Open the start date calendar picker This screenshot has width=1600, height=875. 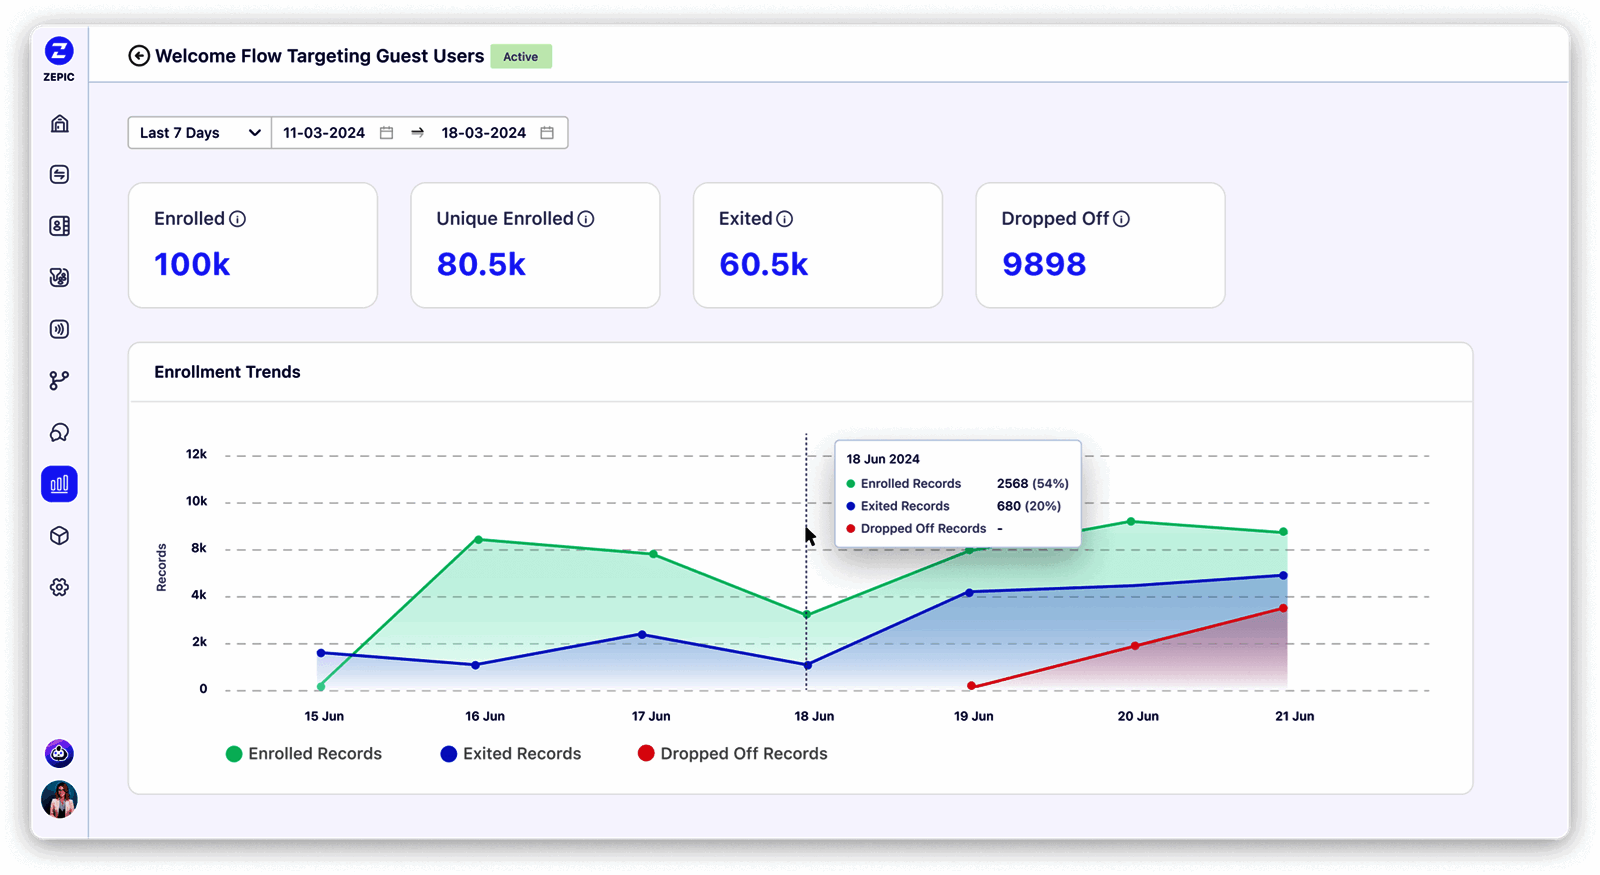coord(387,133)
